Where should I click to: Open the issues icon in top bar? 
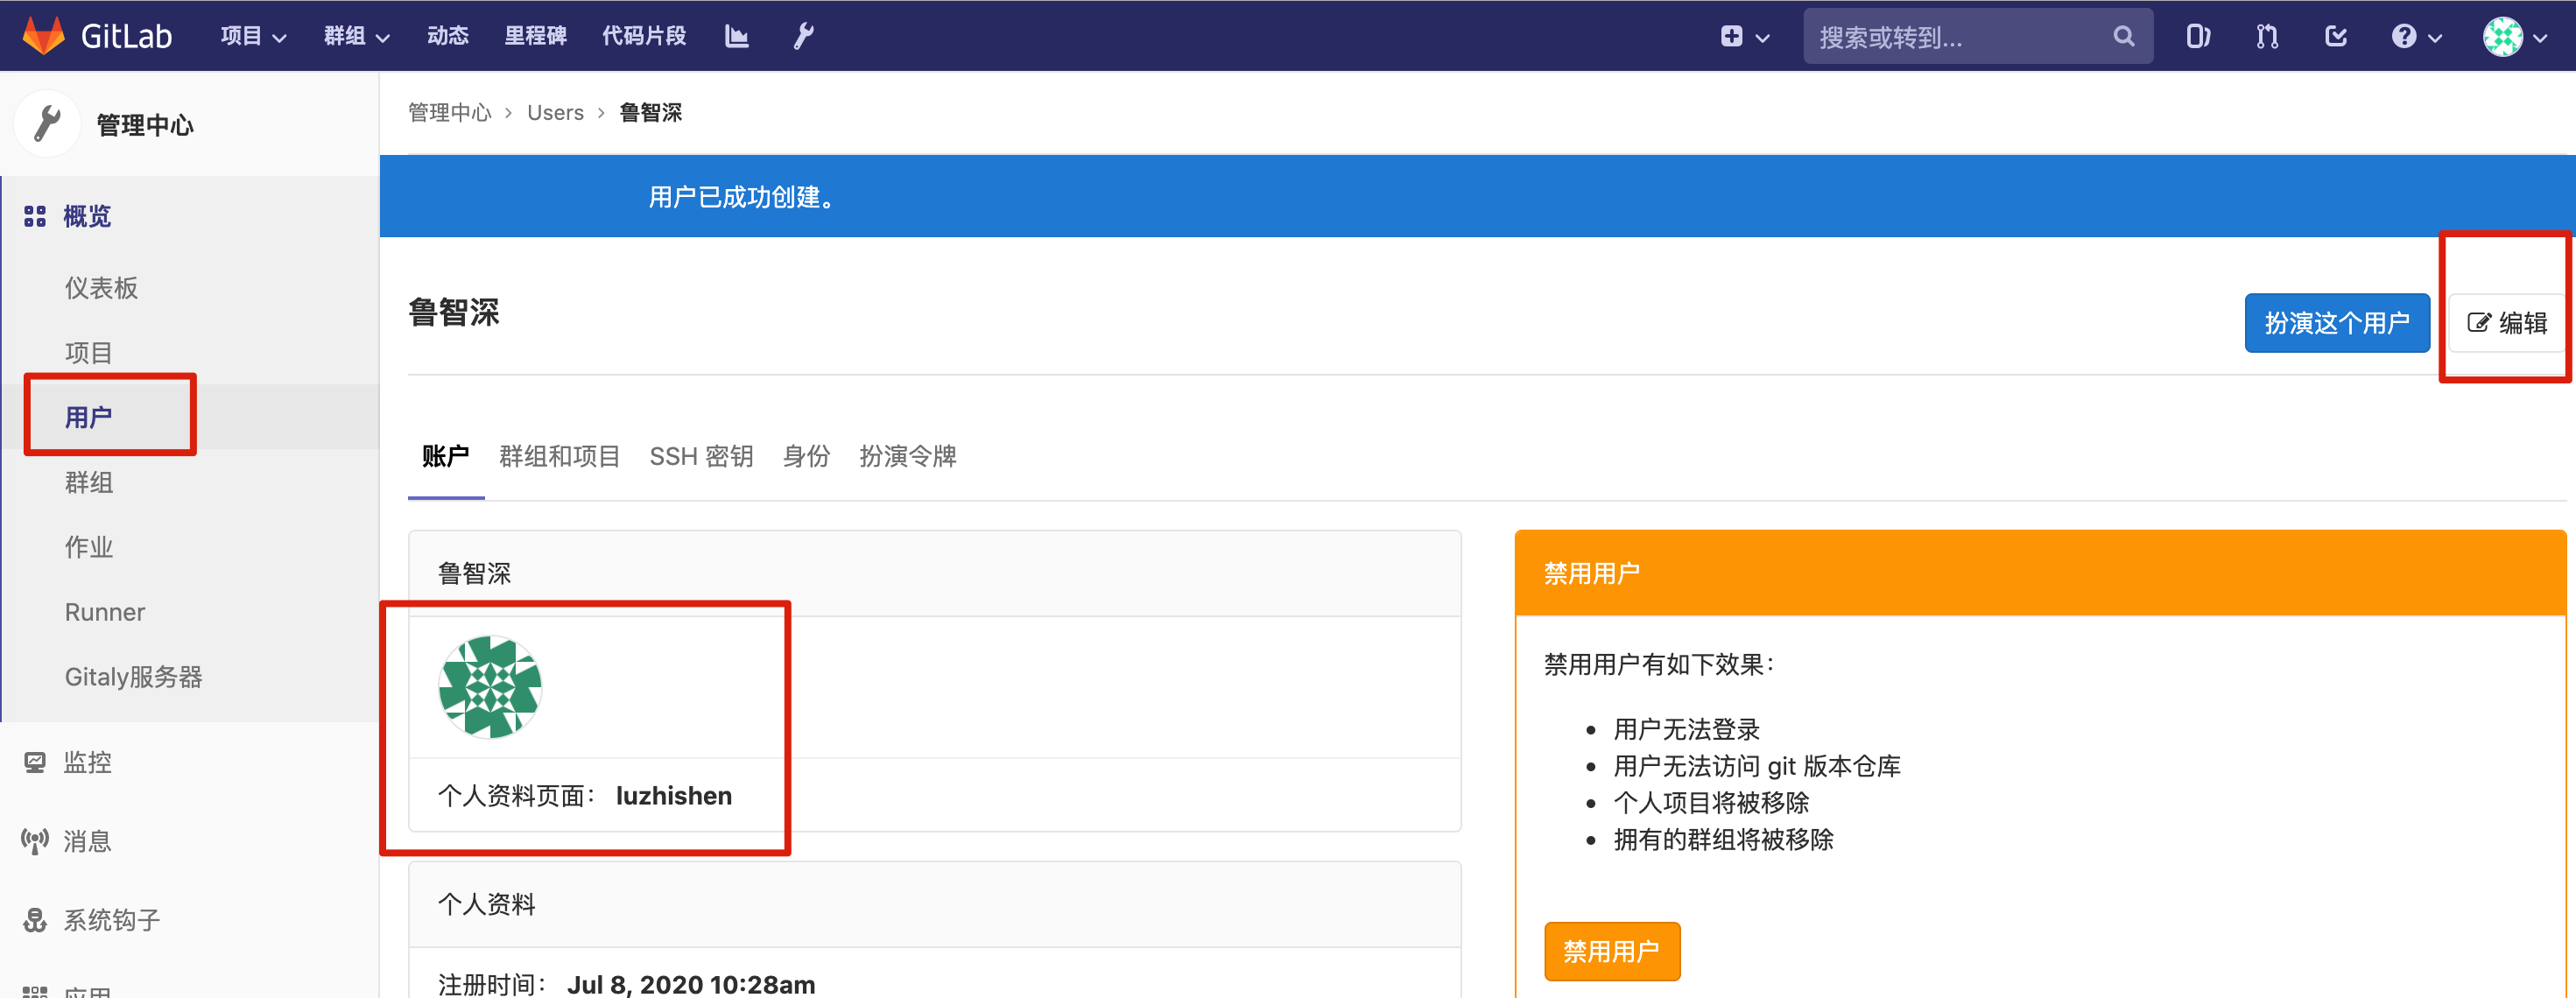(2197, 37)
